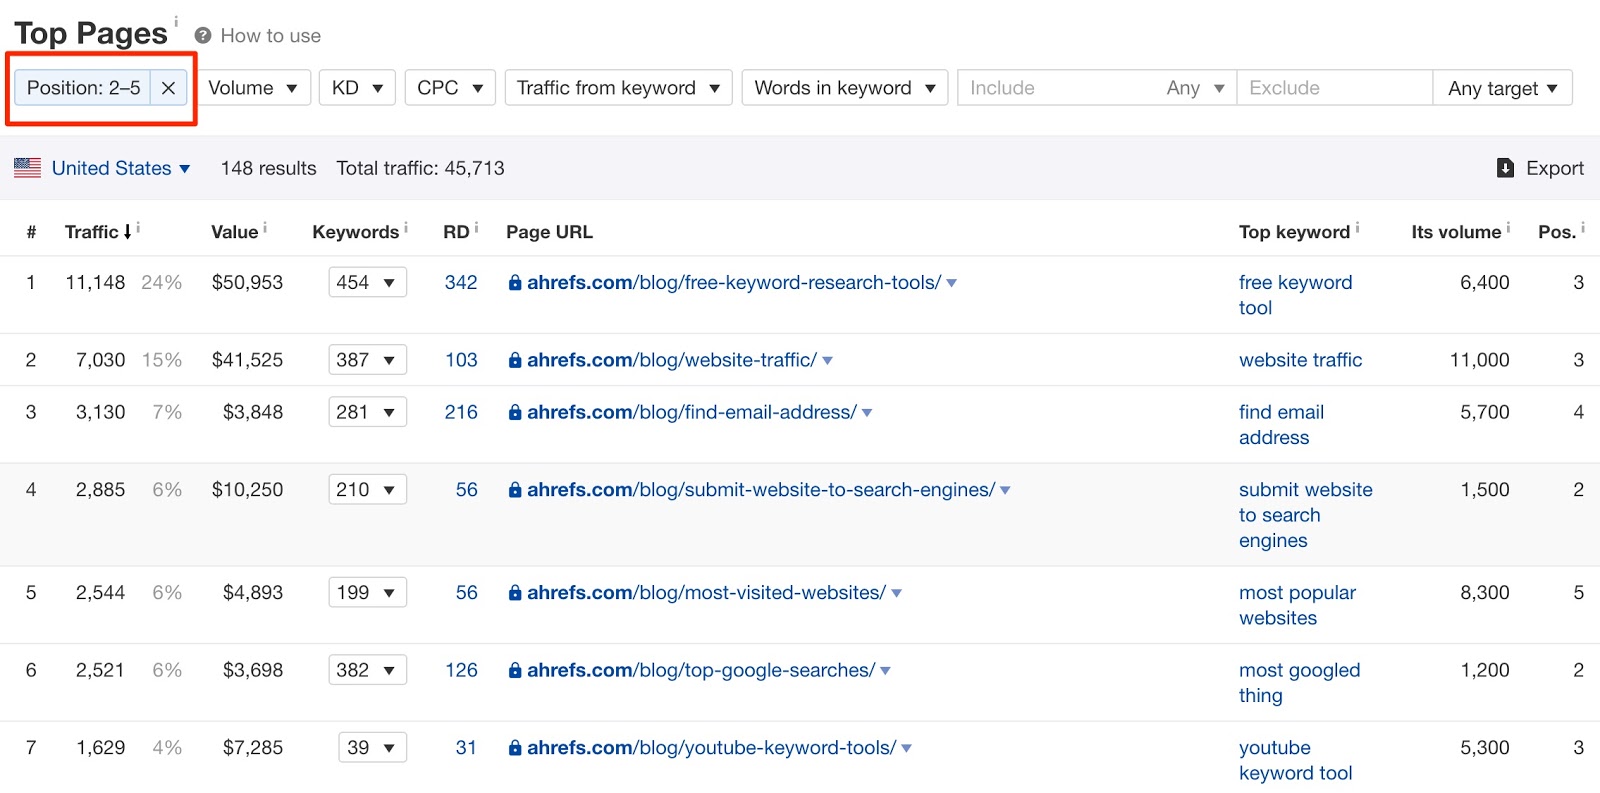Open Words in keyword dropdown
The width and height of the screenshot is (1600, 793).
[x=844, y=88]
